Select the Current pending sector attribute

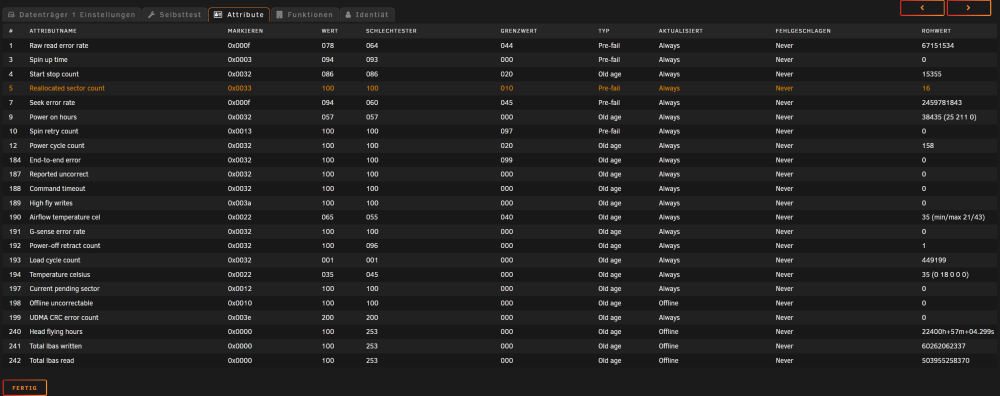pos(64,288)
